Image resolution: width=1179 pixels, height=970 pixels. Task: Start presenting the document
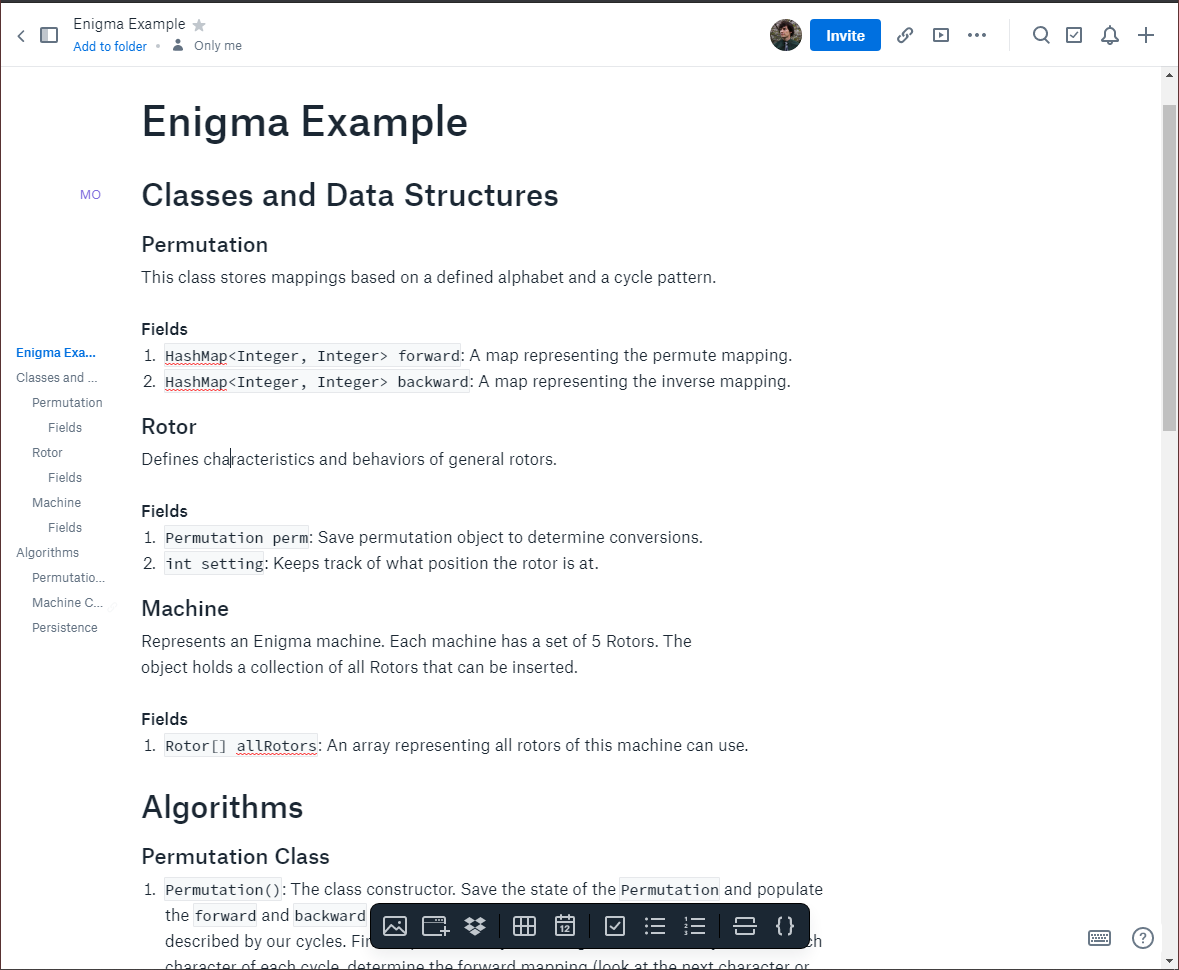click(x=940, y=35)
